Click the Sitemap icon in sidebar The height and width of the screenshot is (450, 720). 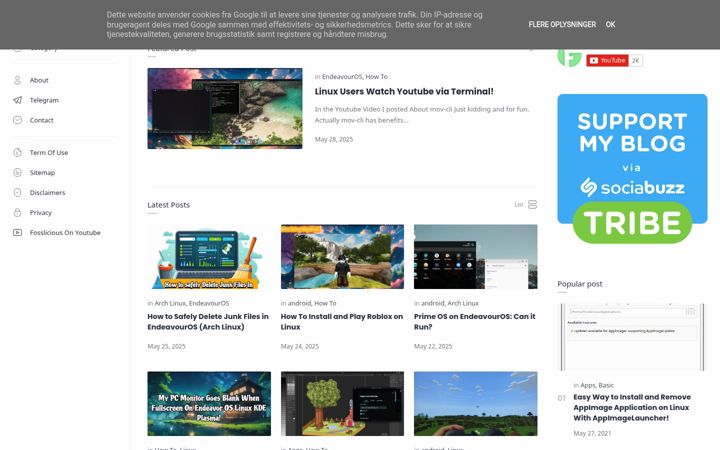[x=17, y=173]
